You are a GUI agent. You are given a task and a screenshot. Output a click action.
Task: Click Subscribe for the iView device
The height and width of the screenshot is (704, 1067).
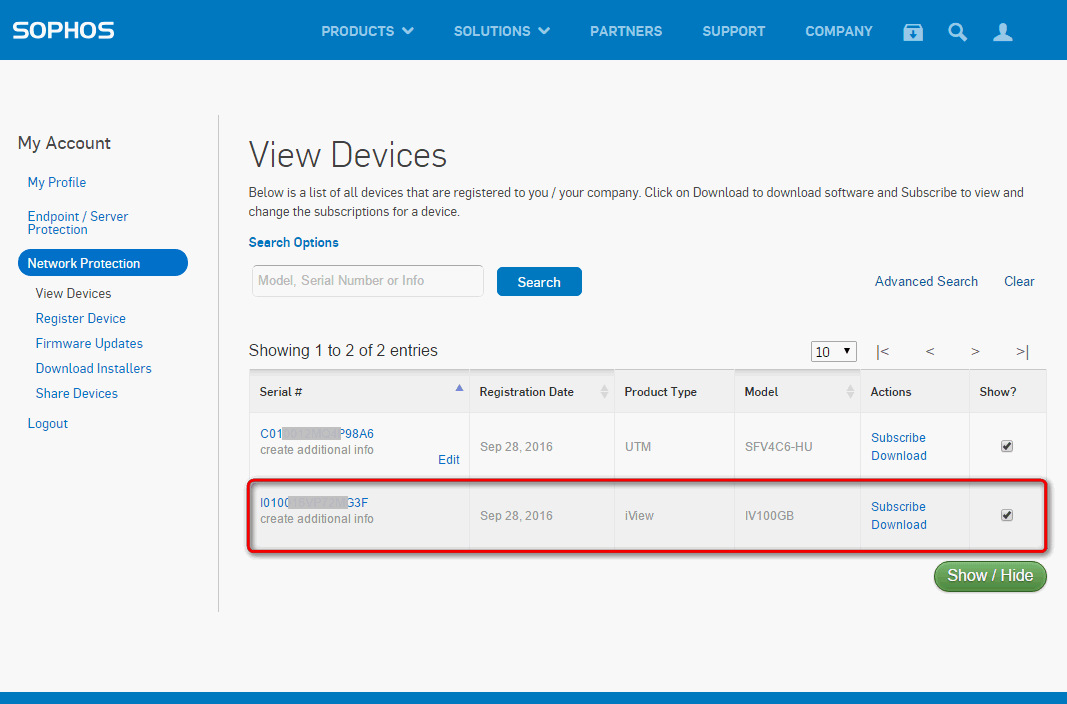898,507
